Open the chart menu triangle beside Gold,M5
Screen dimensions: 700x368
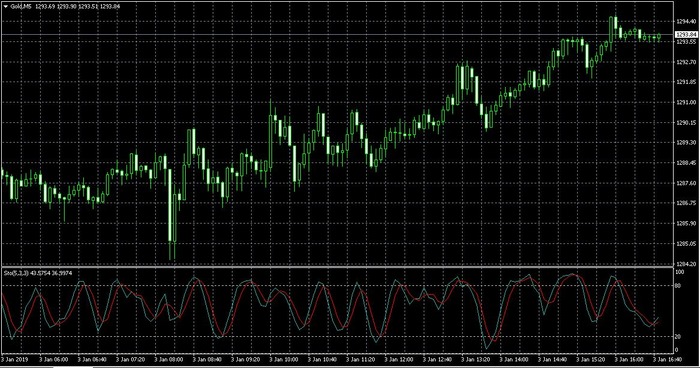(x=6, y=7)
